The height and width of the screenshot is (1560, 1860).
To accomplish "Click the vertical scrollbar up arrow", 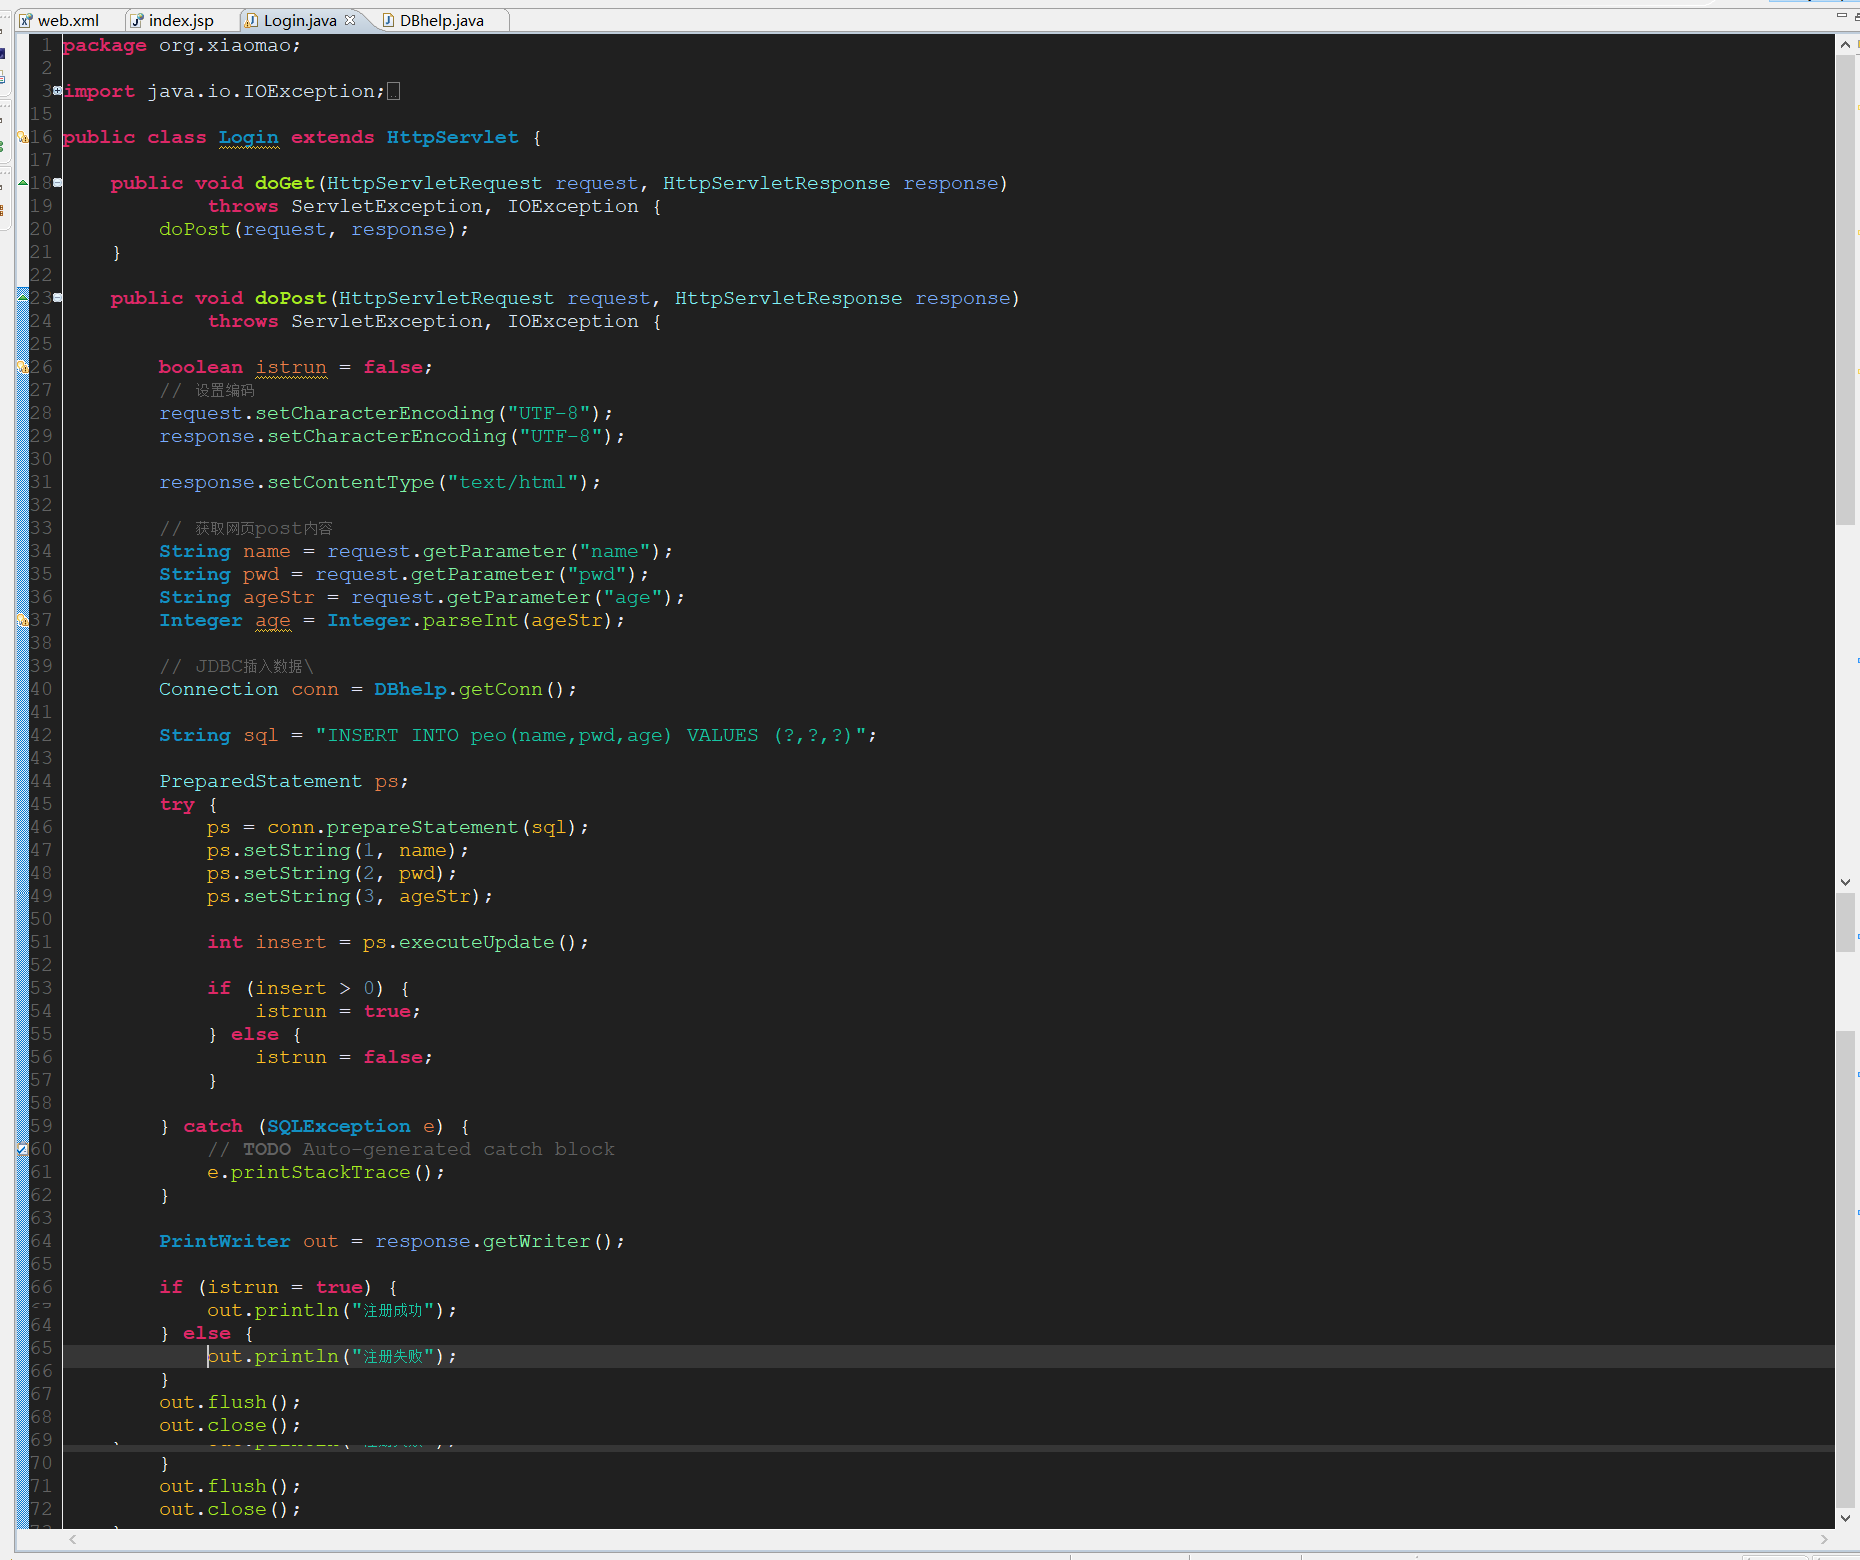I will (1846, 44).
